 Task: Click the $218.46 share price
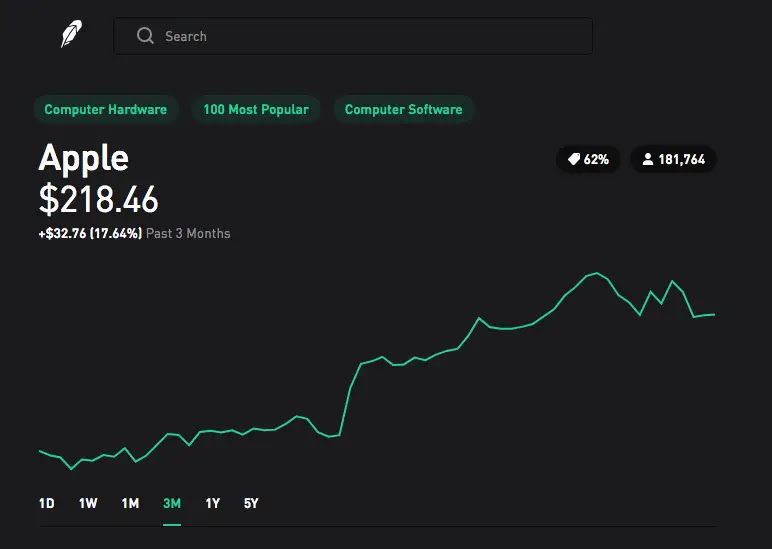click(99, 199)
